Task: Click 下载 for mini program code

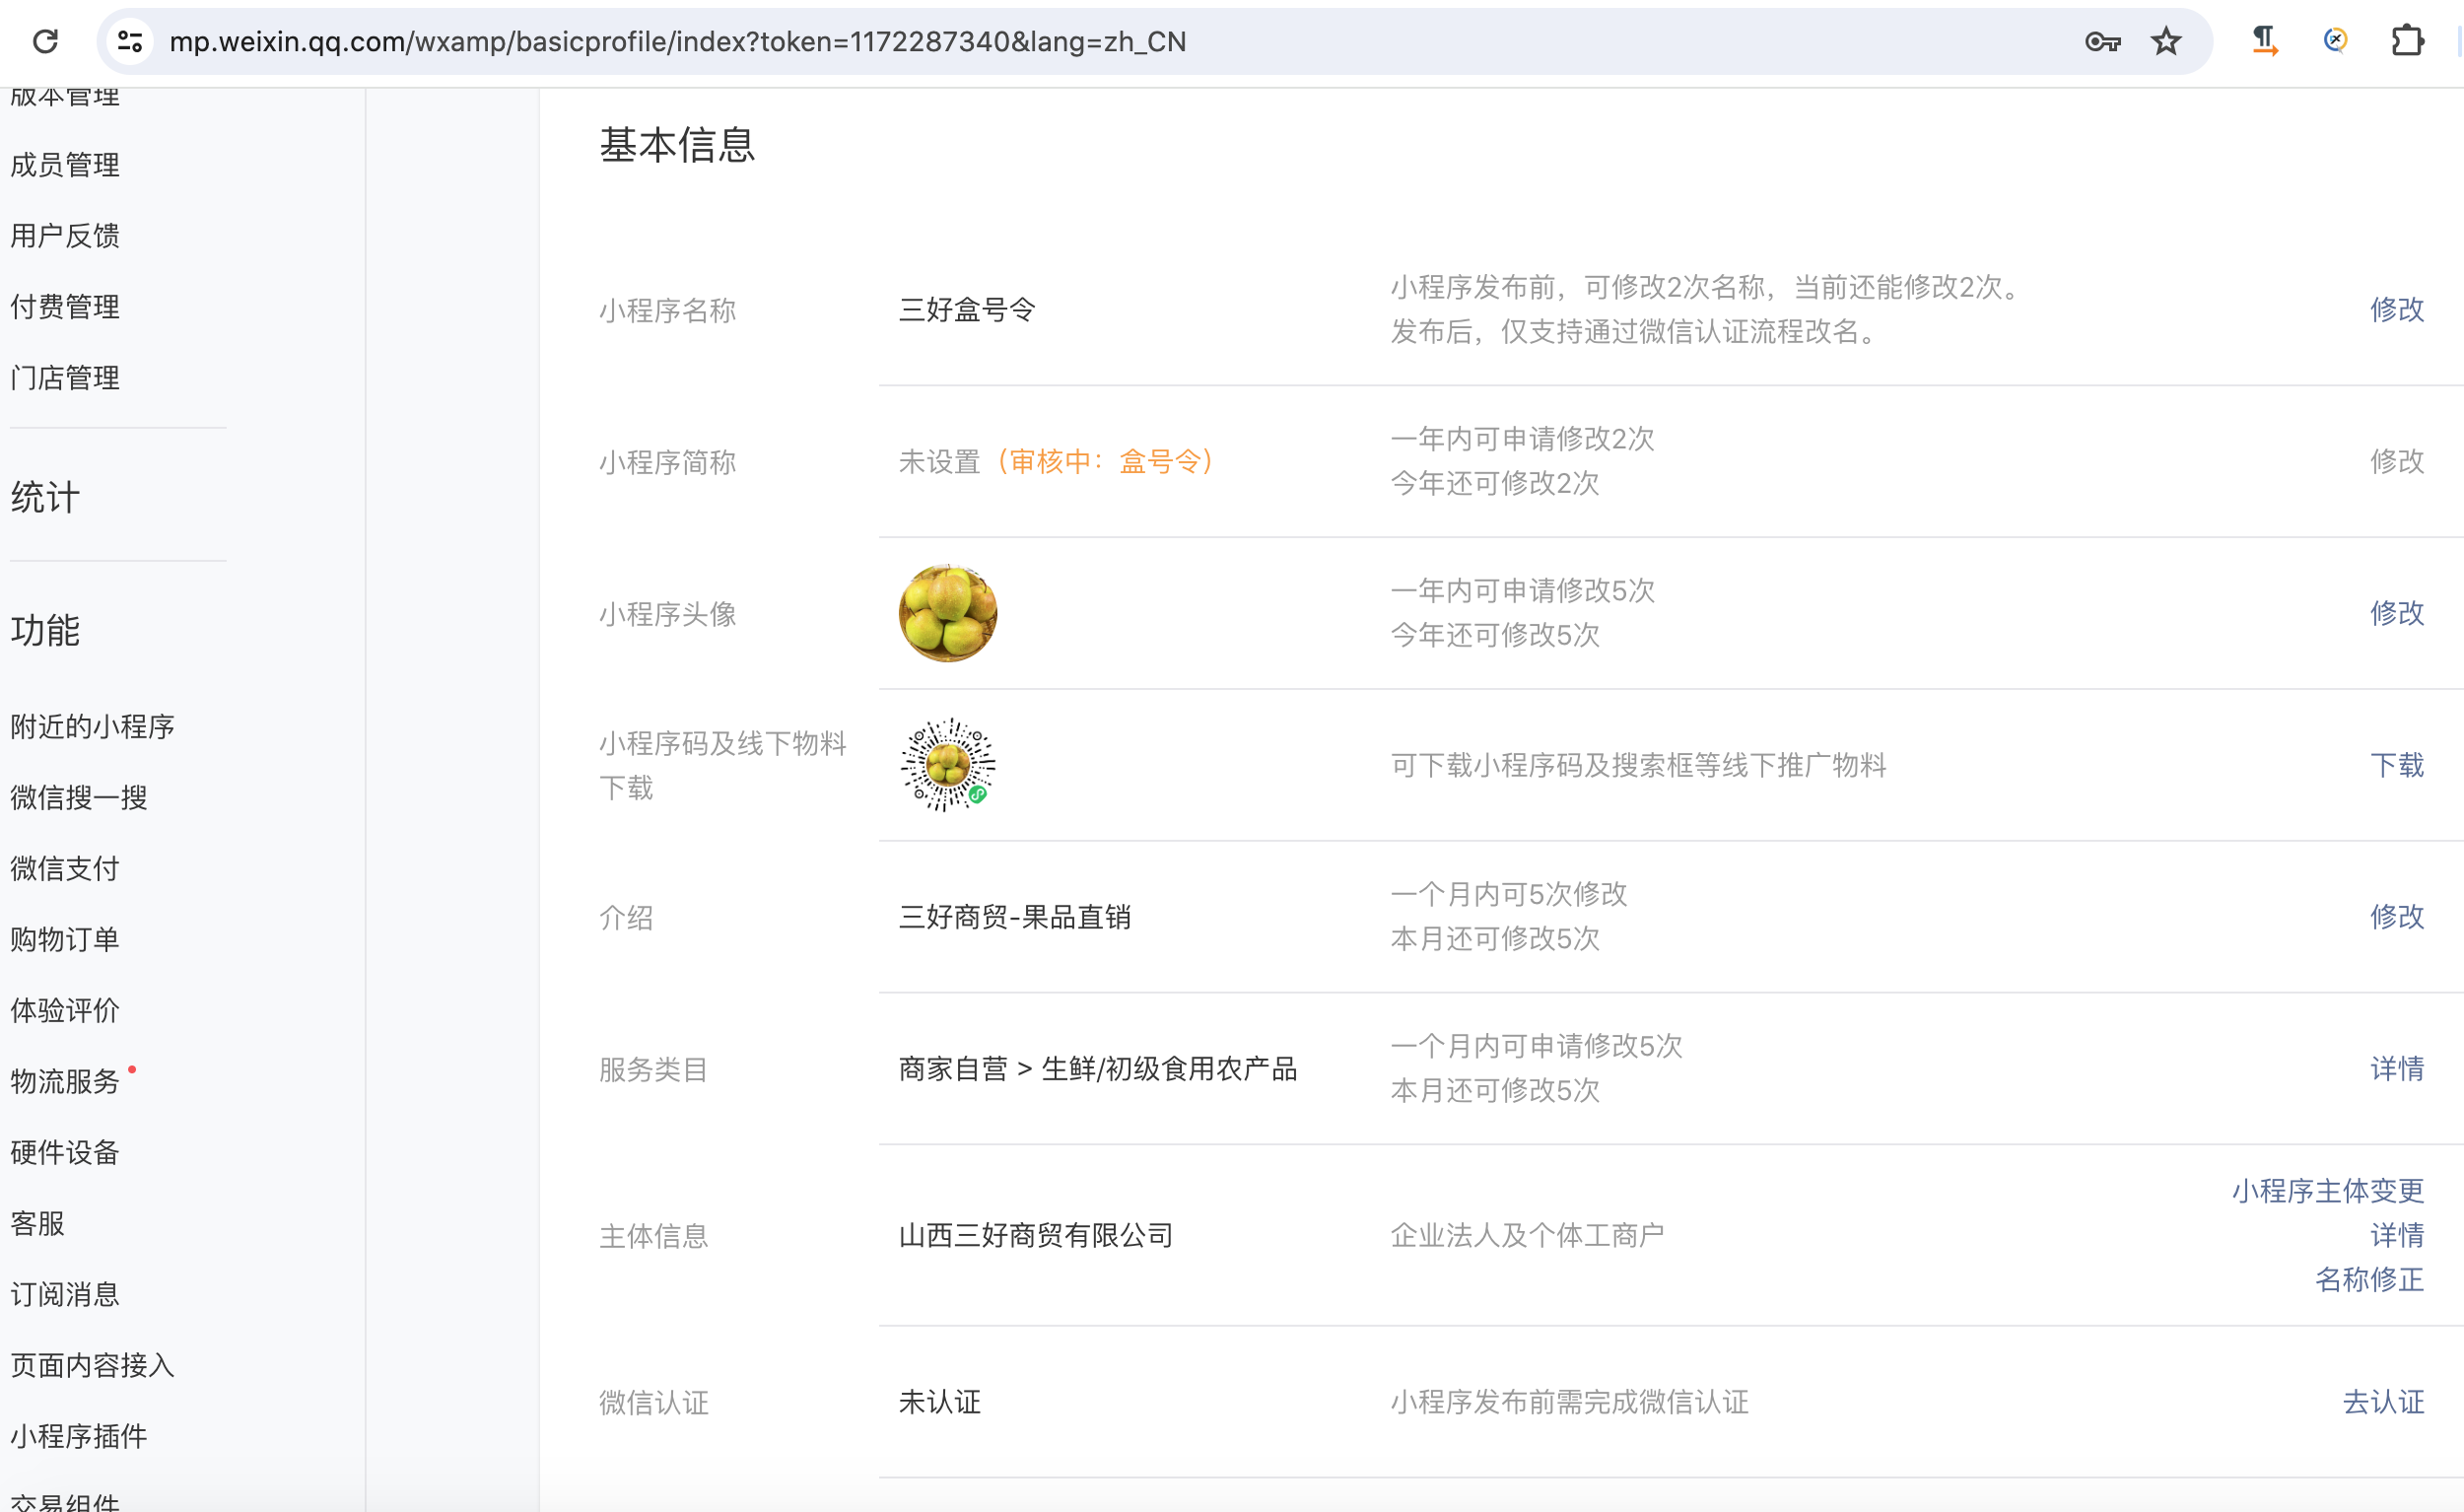Action: (x=2396, y=765)
